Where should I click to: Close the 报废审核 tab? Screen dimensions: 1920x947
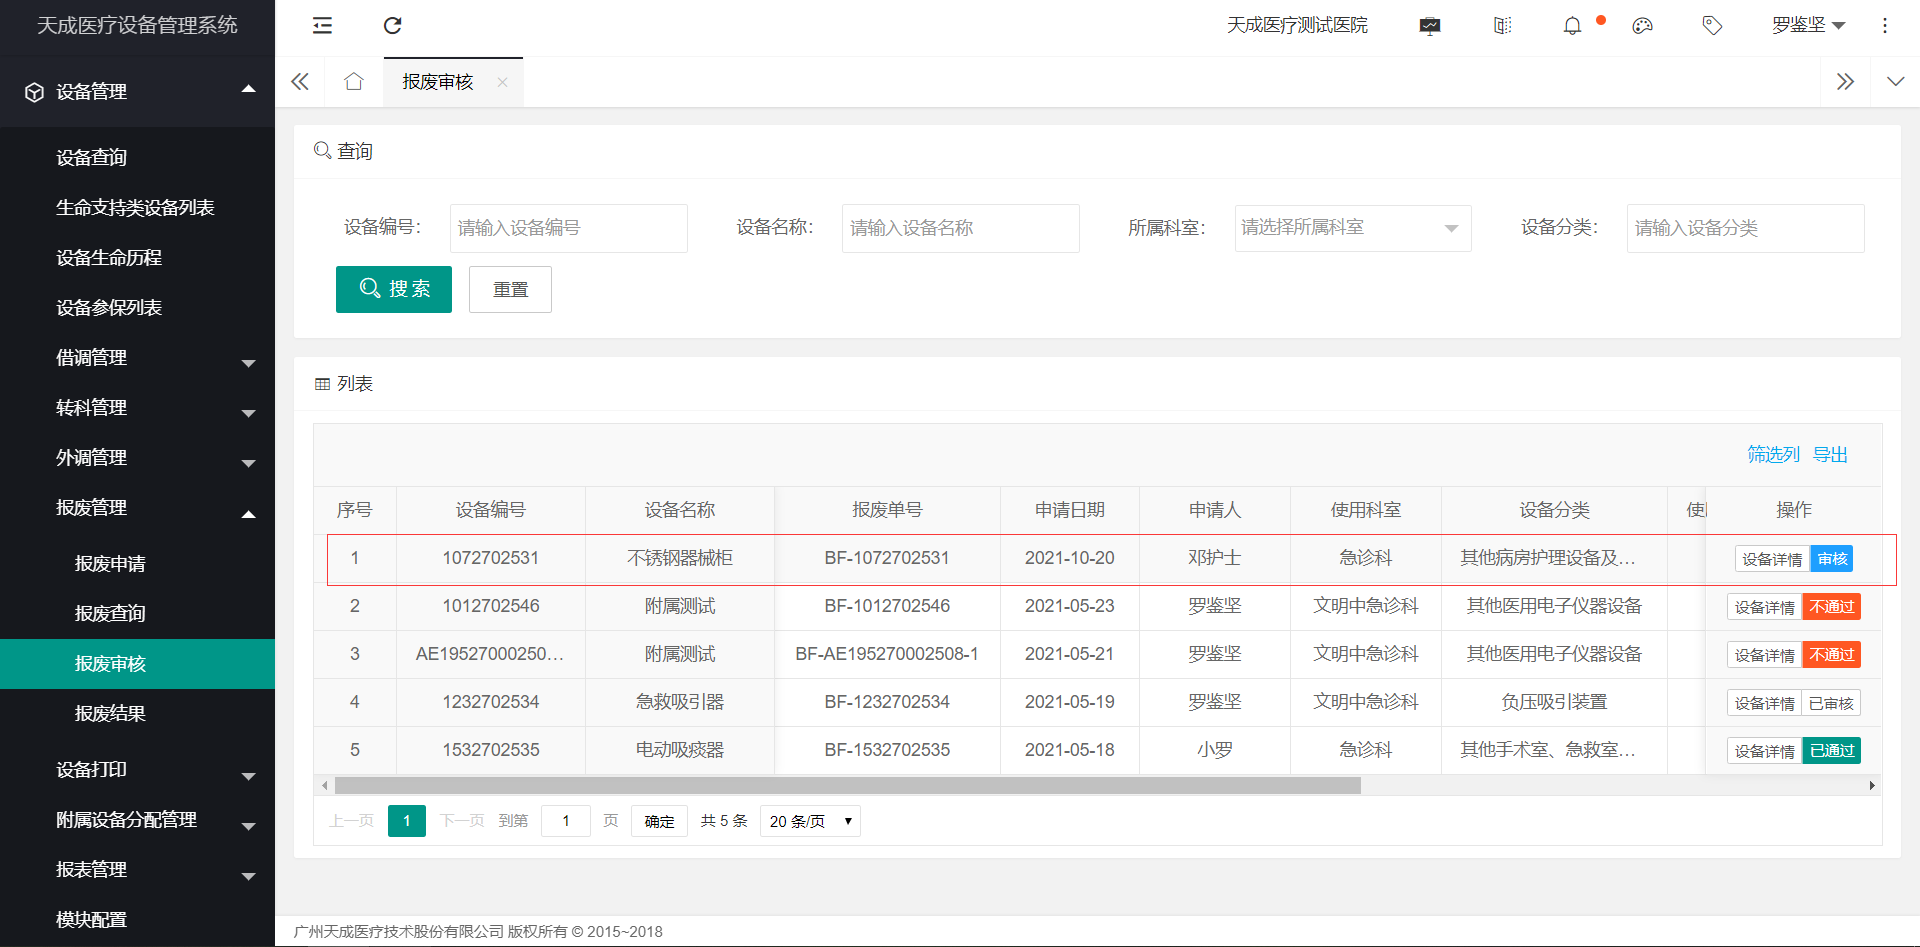click(x=502, y=82)
